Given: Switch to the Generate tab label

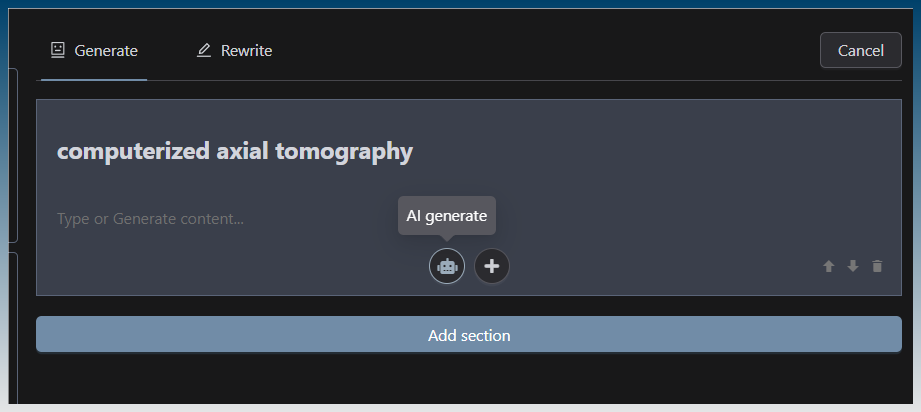Looking at the screenshot, I should (x=106, y=50).
